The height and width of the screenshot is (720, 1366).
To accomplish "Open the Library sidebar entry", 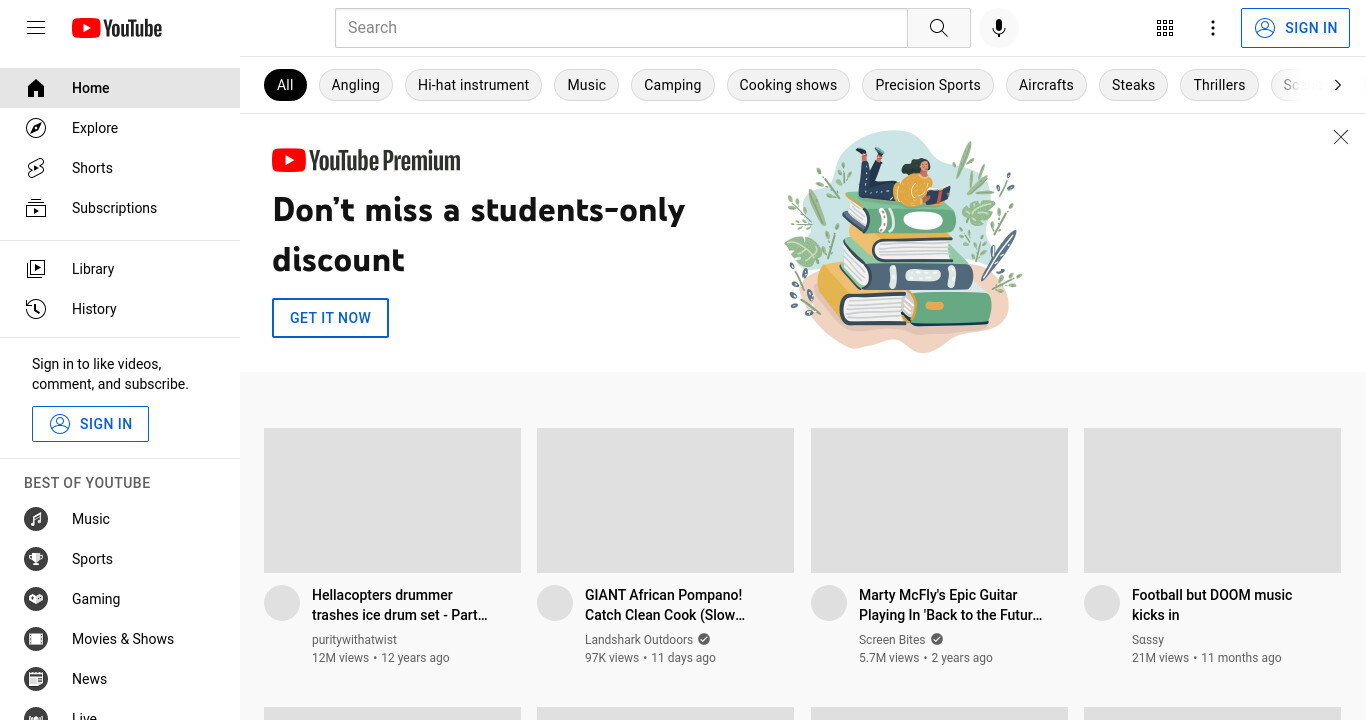I will click(120, 269).
